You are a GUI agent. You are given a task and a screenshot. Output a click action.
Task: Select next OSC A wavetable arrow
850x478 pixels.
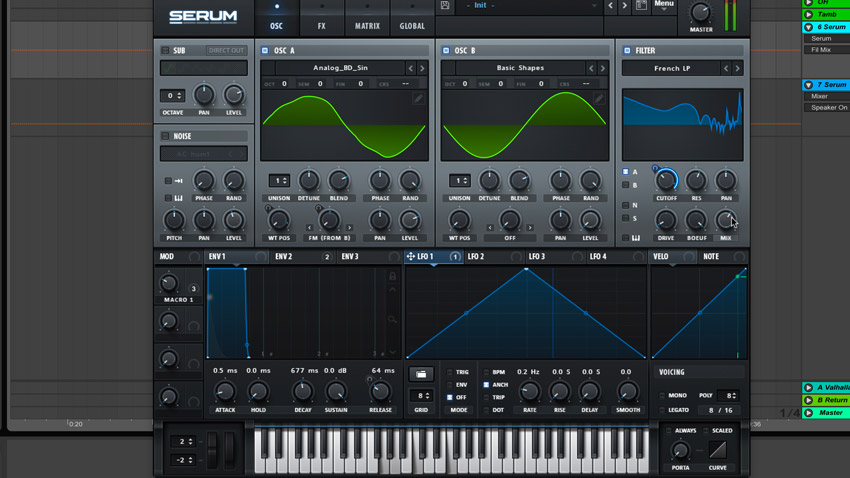[422, 68]
